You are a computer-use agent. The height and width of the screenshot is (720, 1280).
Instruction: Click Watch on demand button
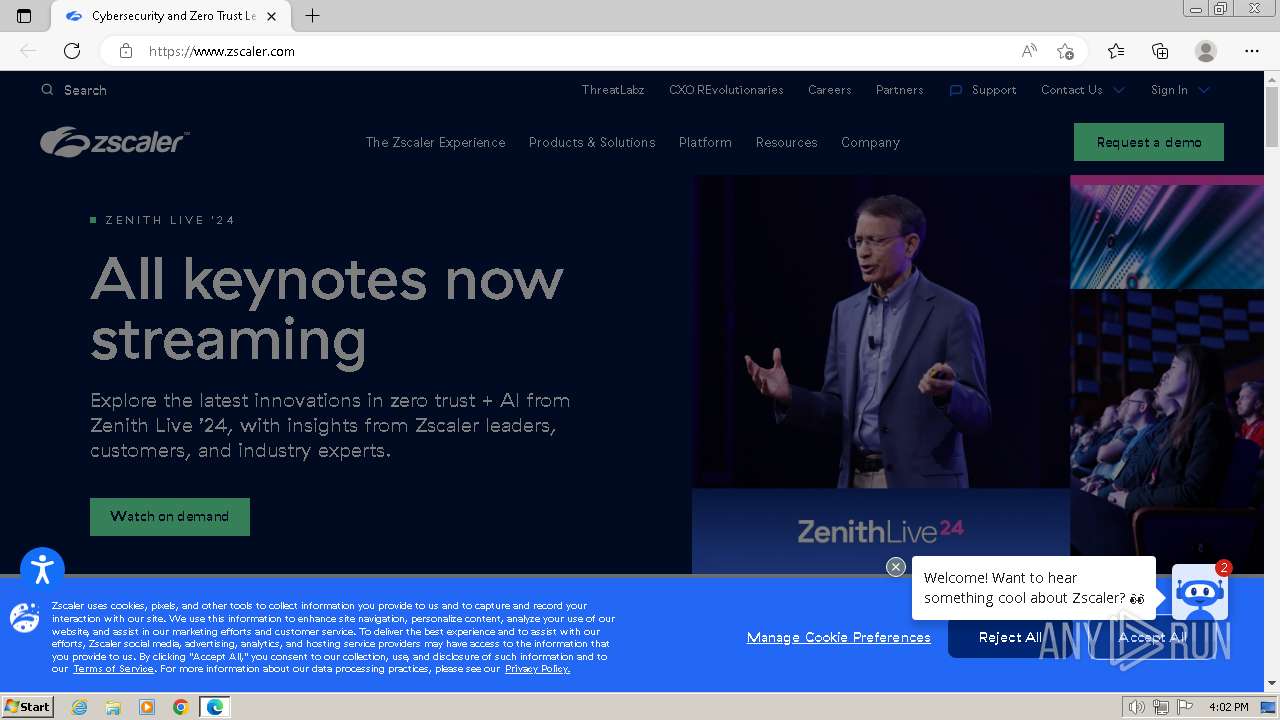tap(170, 517)
